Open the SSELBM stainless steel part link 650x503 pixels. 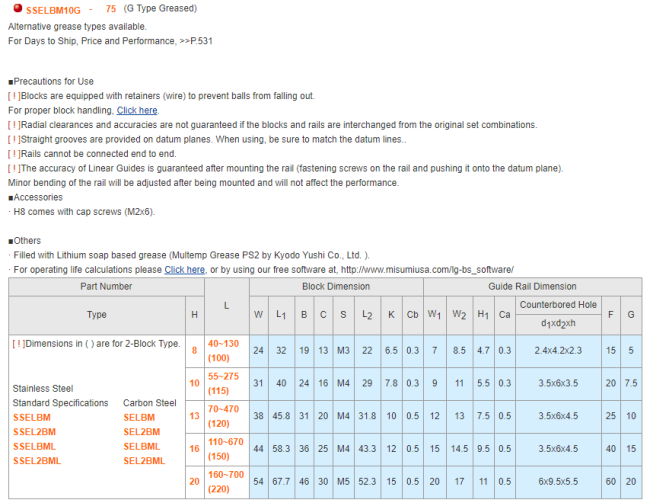(32, 417)
